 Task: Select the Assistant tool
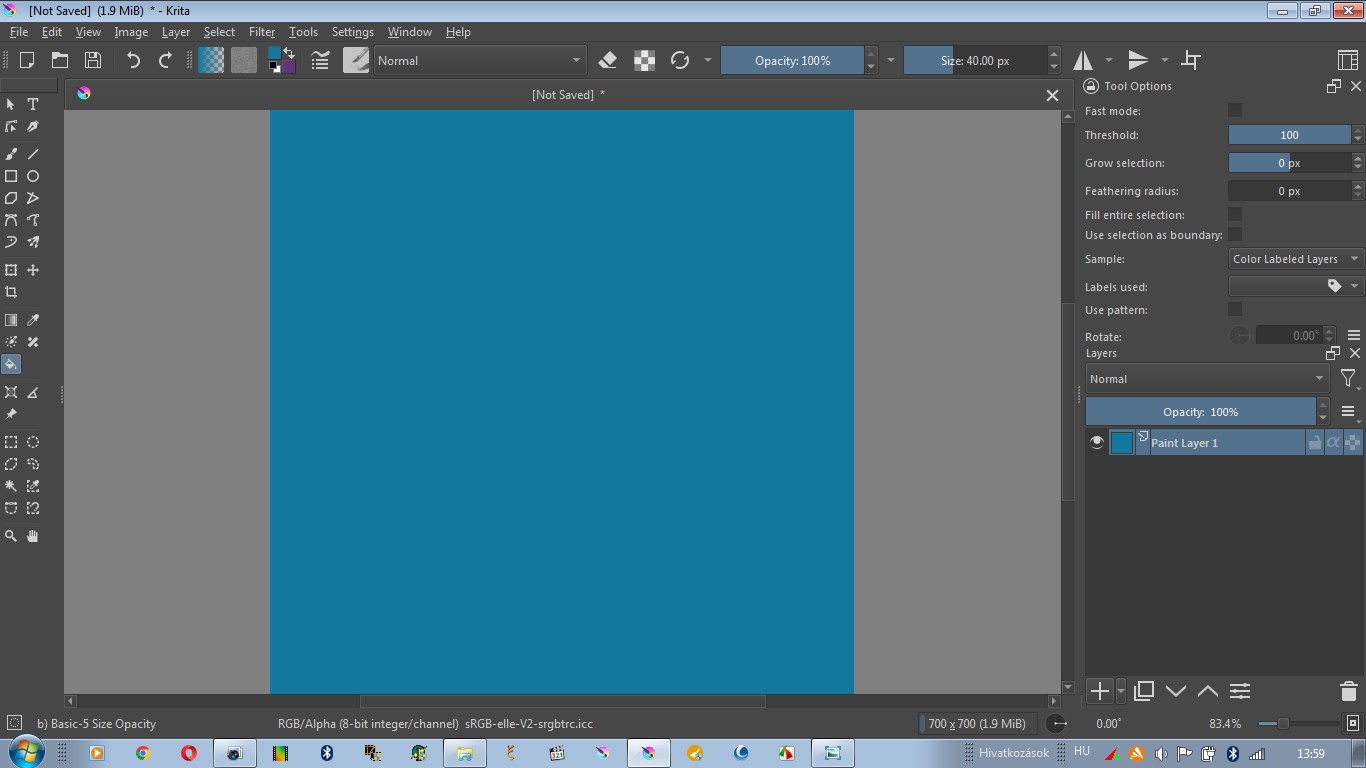coord(11,392)
